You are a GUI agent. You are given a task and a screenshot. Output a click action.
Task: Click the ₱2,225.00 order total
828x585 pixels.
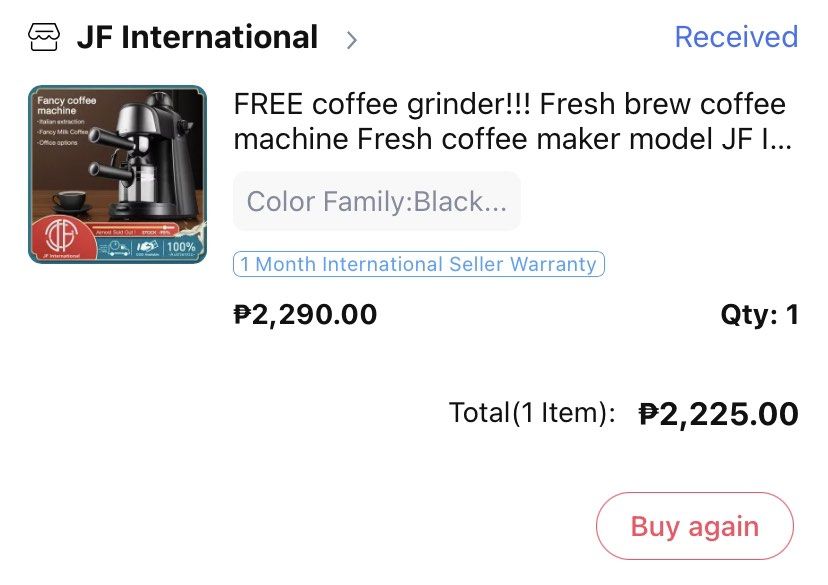tap(718, 413)
